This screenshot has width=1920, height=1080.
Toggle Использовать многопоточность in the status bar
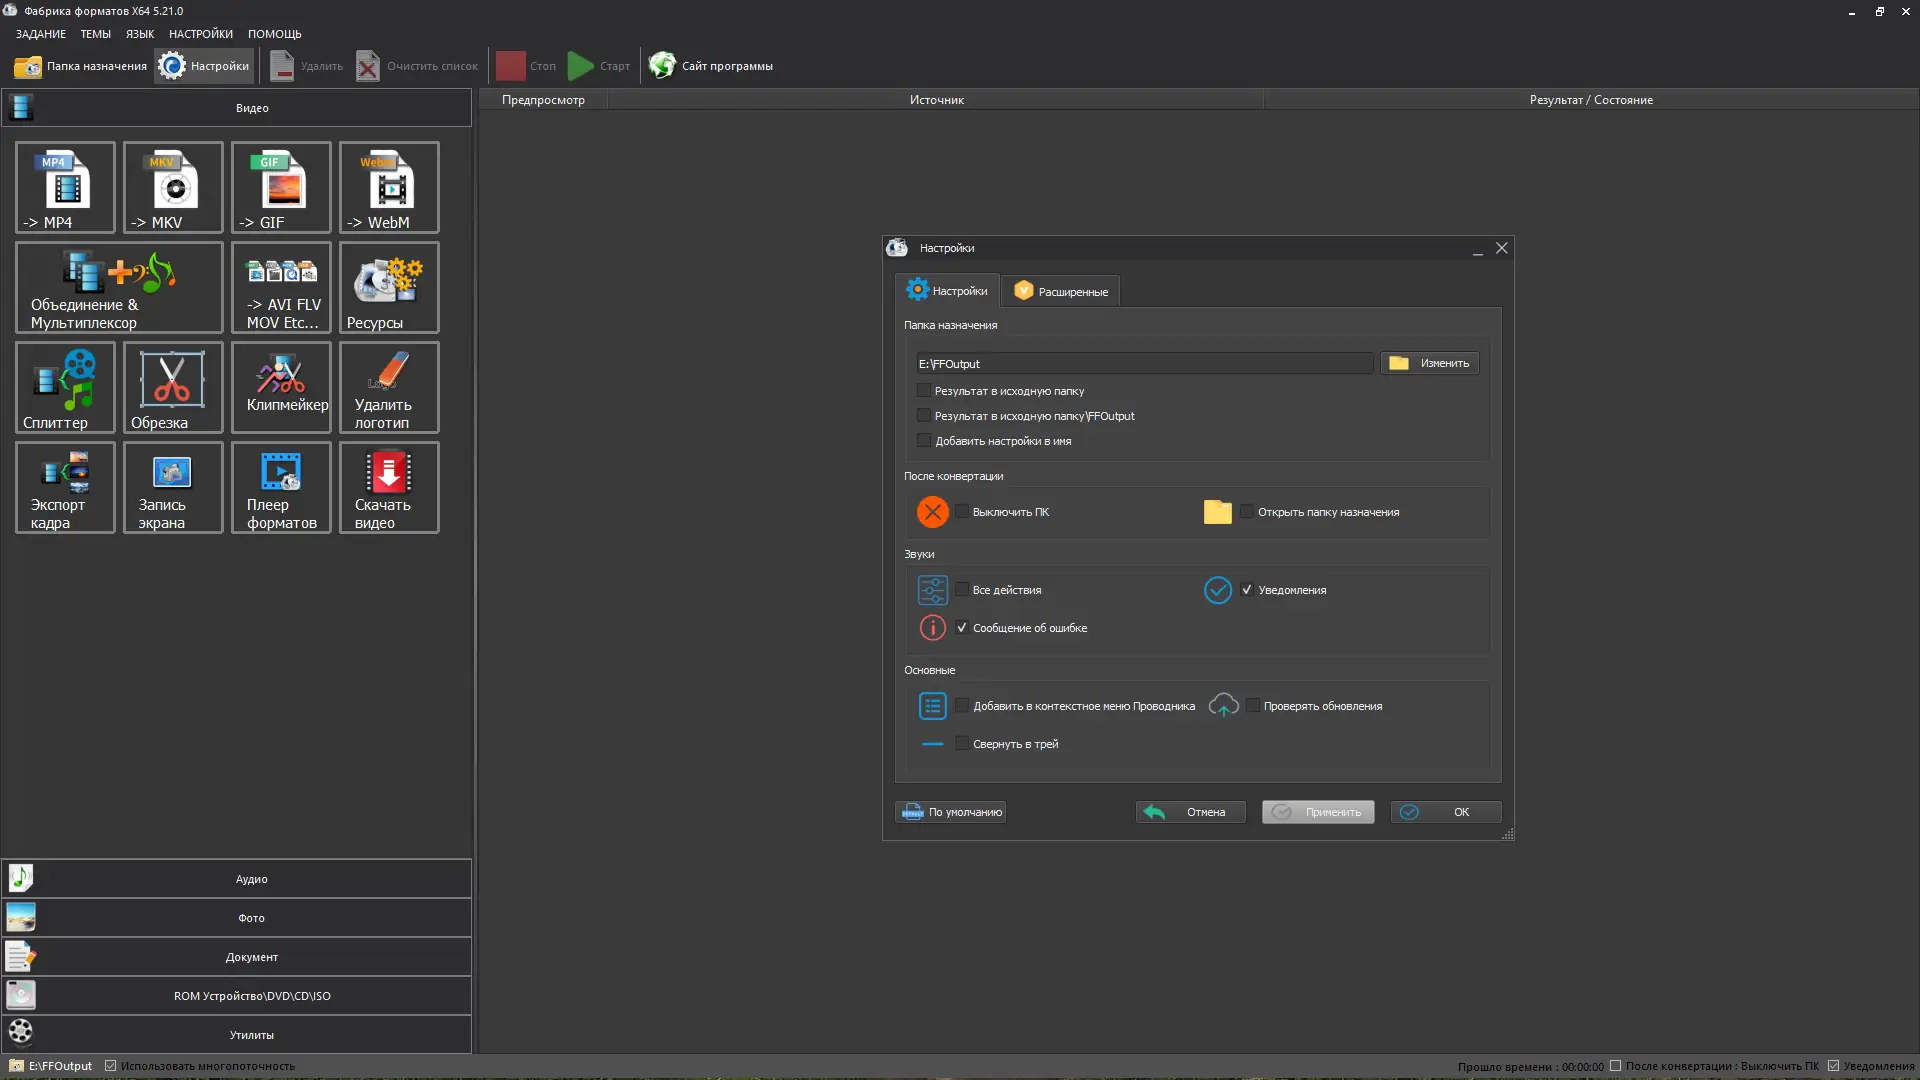111,1066
